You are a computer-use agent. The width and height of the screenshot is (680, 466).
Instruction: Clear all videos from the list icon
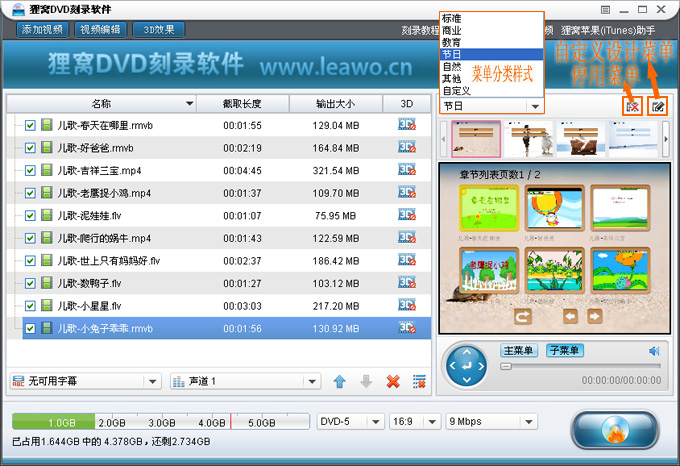pyautogui.click(x=419, y=381)
